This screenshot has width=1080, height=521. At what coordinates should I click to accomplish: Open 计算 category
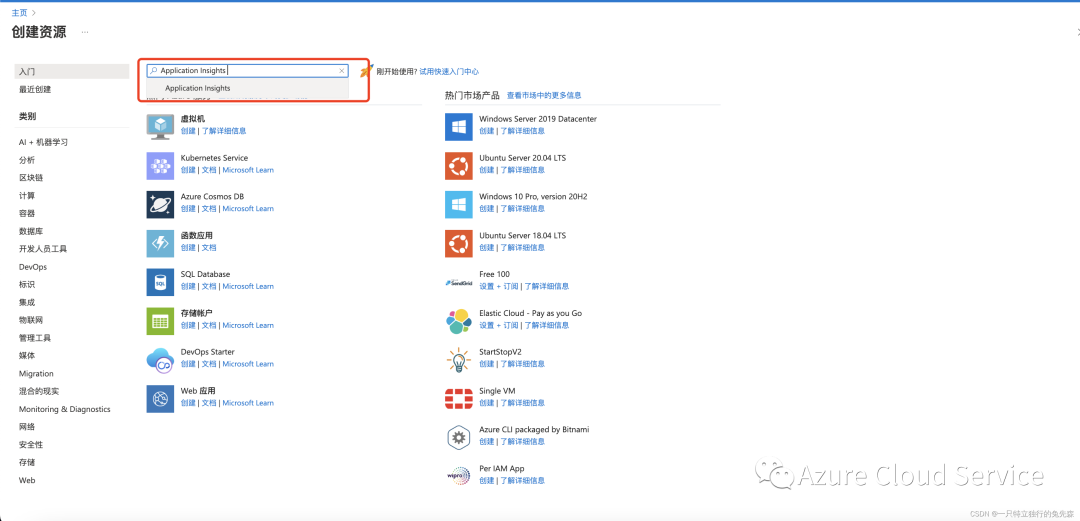(27, 196)
